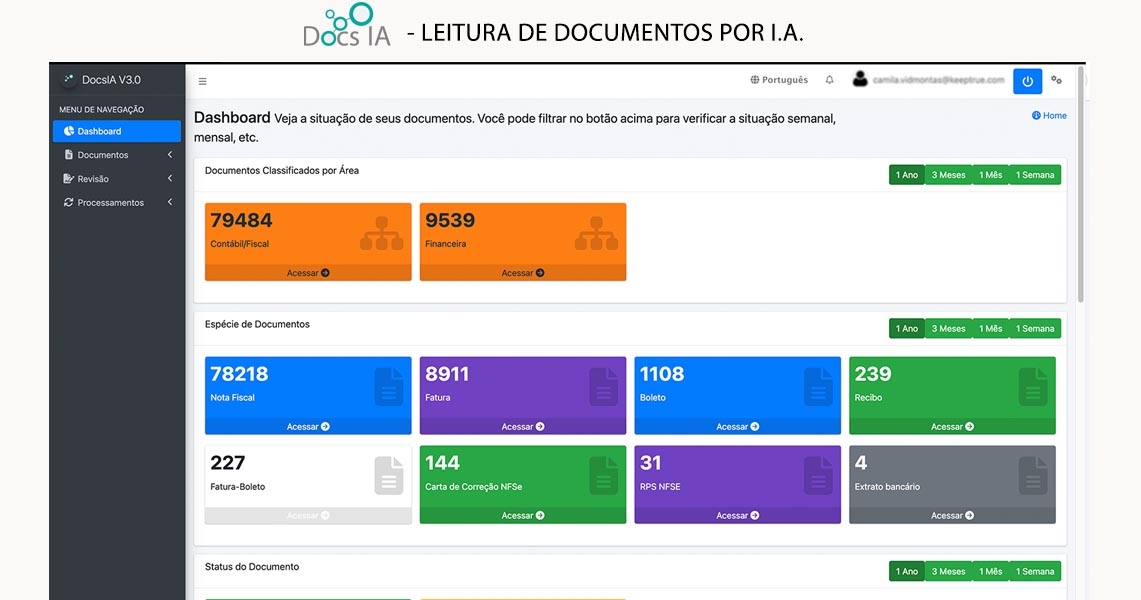Select 3 Meses filter for Documentos Classificados por Área
Screen dimensions: 1141x600
tap(948, 175)
